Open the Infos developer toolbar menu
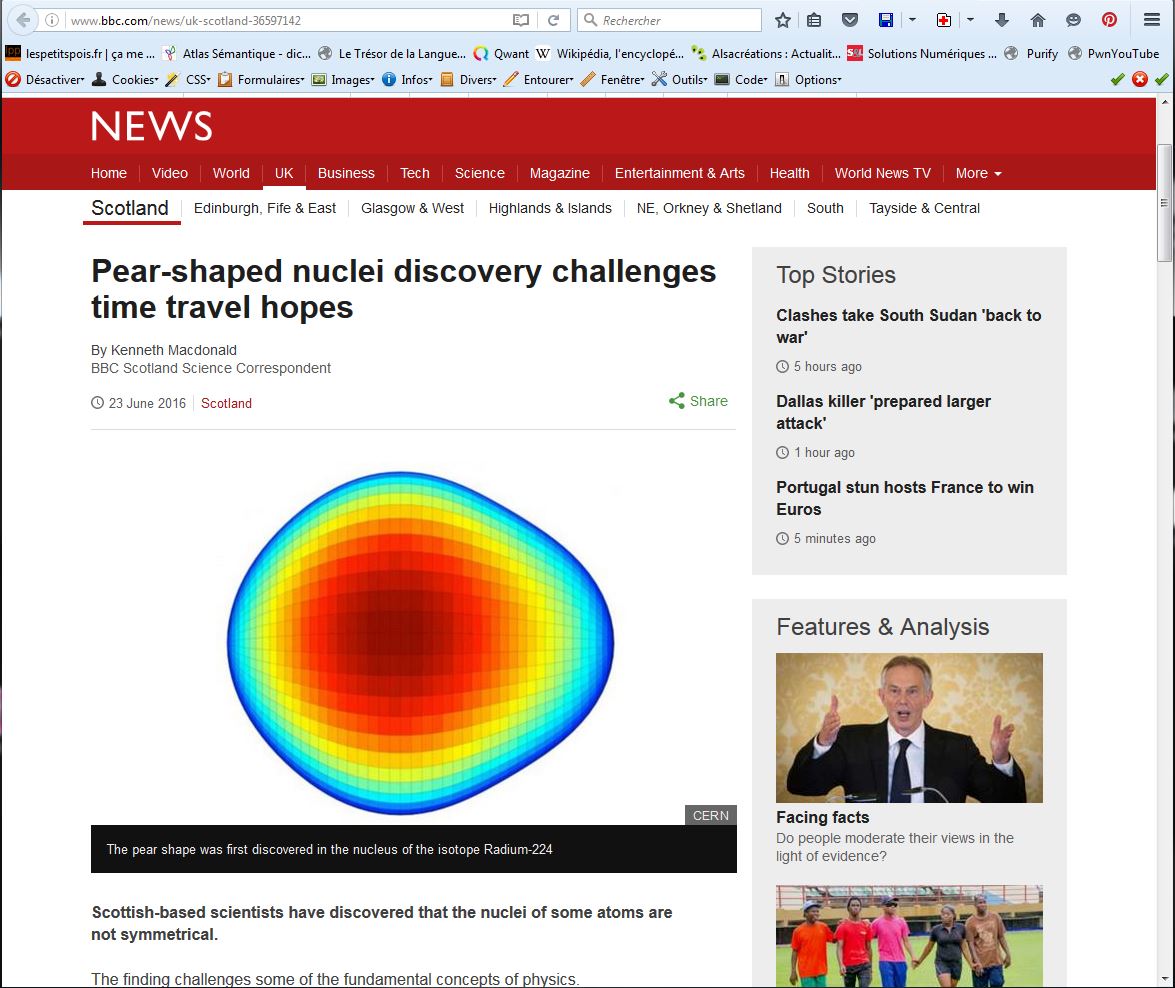1175x988 pixels. click(408, 79)
